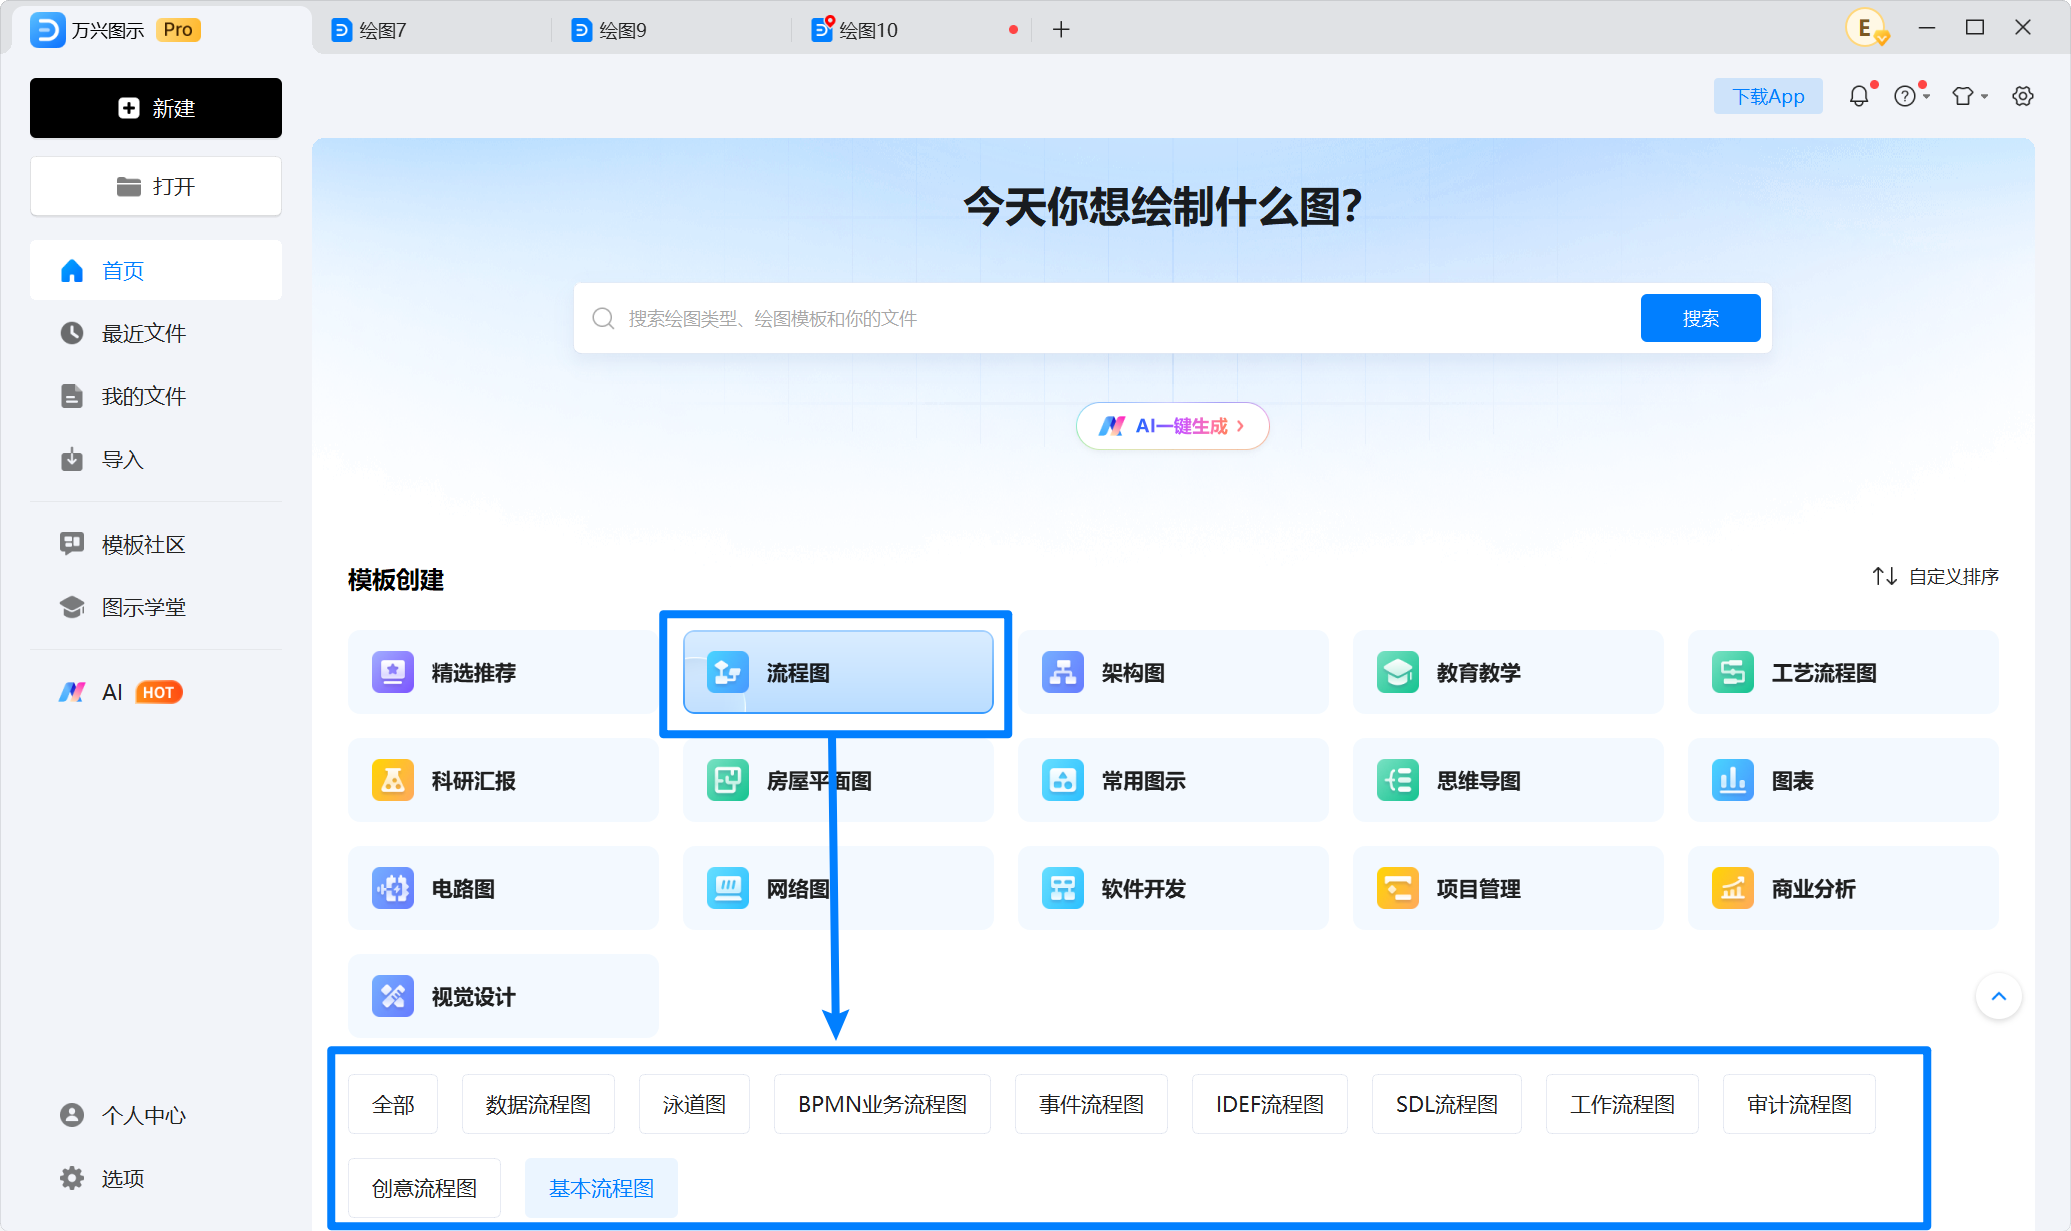The image size is (2071, 1231).
Task: Open the 电路图 category
Action: (x=503, y=888)
